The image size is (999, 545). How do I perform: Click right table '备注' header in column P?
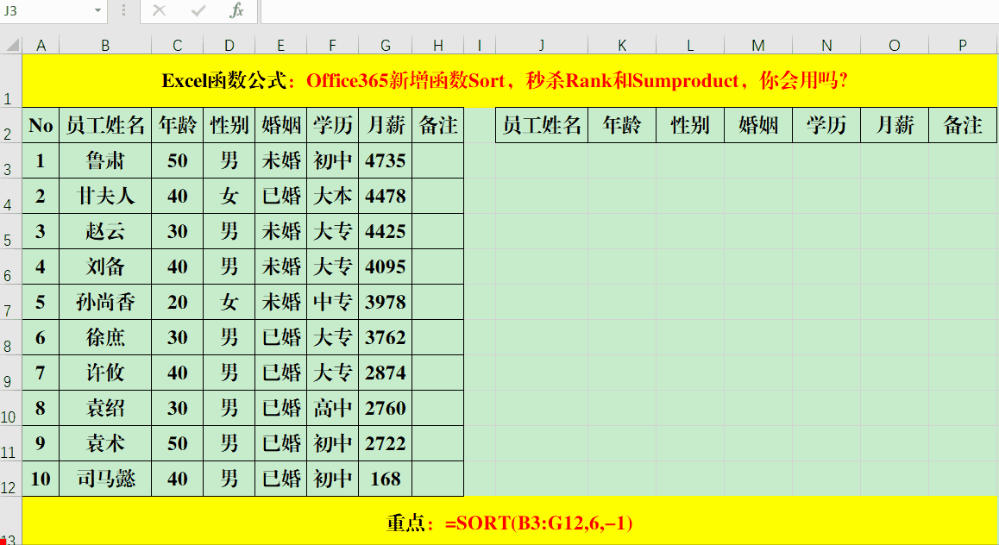(x=963, y=125)
